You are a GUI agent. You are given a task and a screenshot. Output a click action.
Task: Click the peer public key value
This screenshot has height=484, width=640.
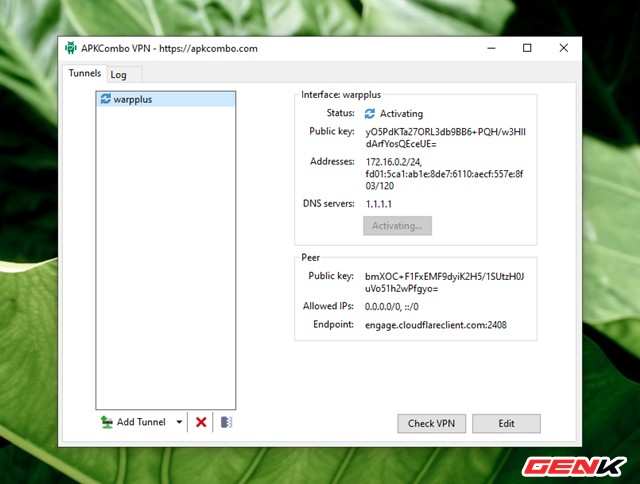[x=444, y=282]
